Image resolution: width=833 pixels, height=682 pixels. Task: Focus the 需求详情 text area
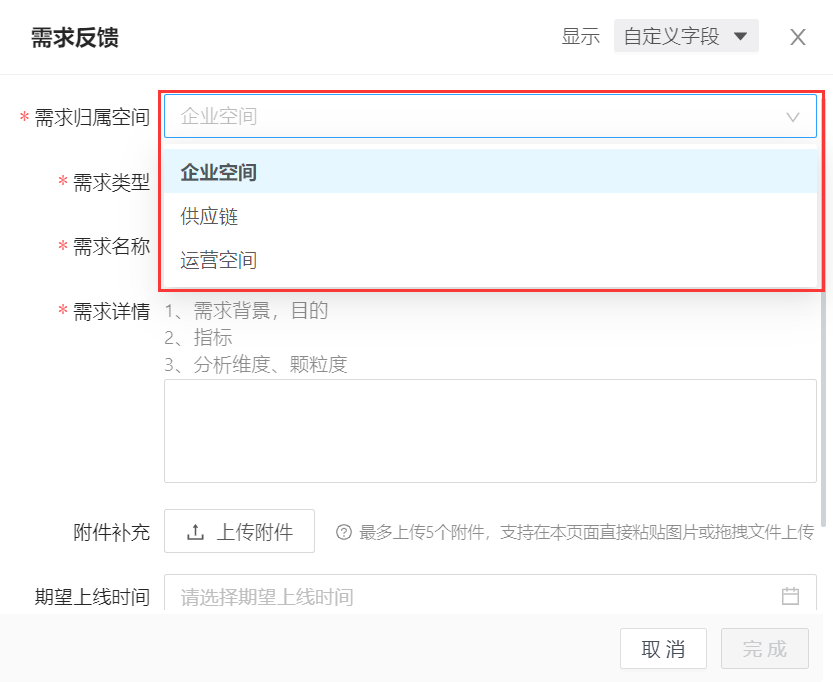point(490,430)
